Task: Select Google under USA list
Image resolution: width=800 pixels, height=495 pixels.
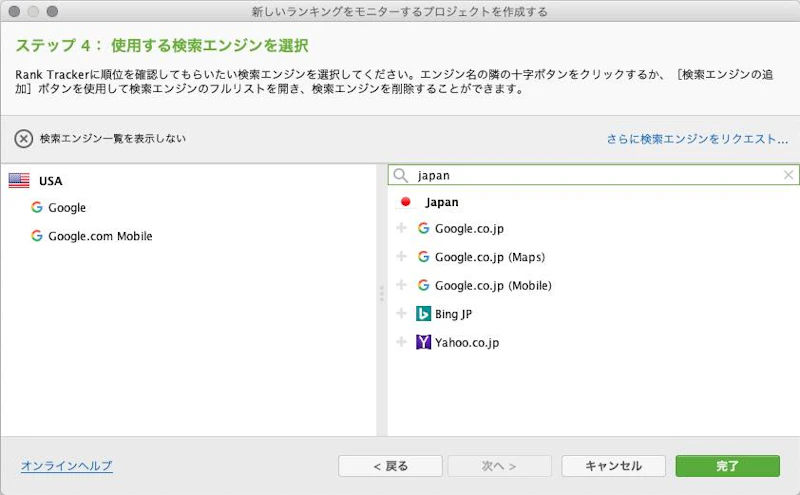Action: [x=67, y=208]
